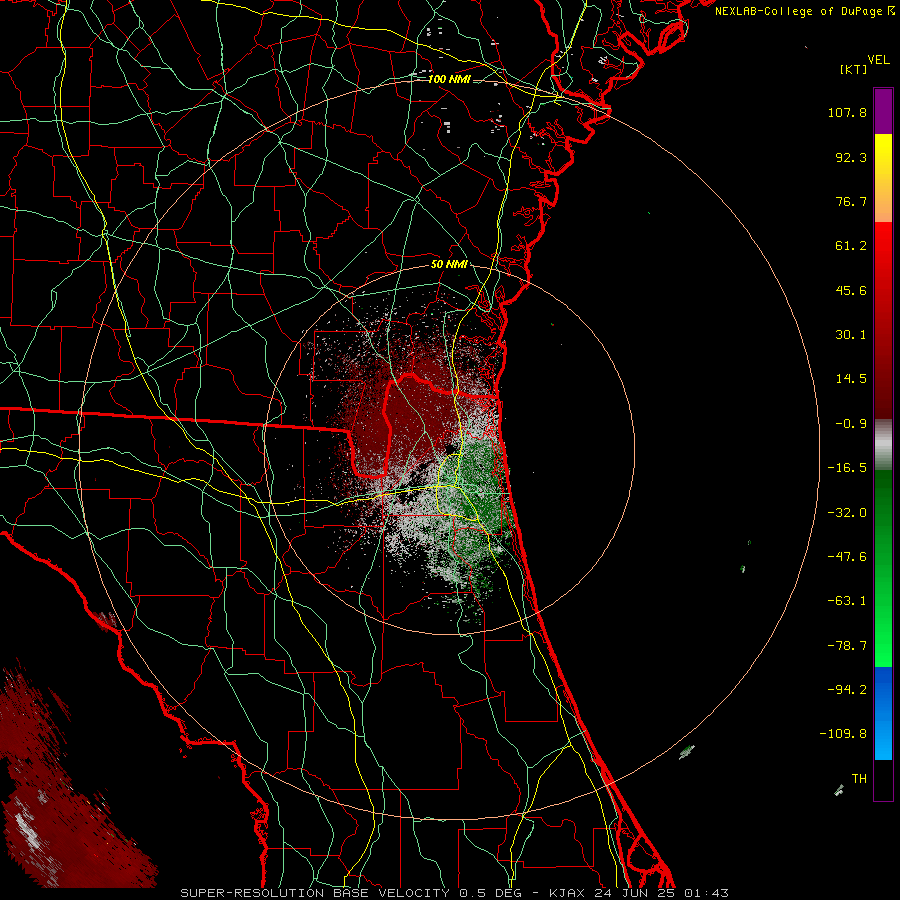Pick the black TH segment of the color bar
This screenshot has height=900, width=900.
(x=883, y=779)
